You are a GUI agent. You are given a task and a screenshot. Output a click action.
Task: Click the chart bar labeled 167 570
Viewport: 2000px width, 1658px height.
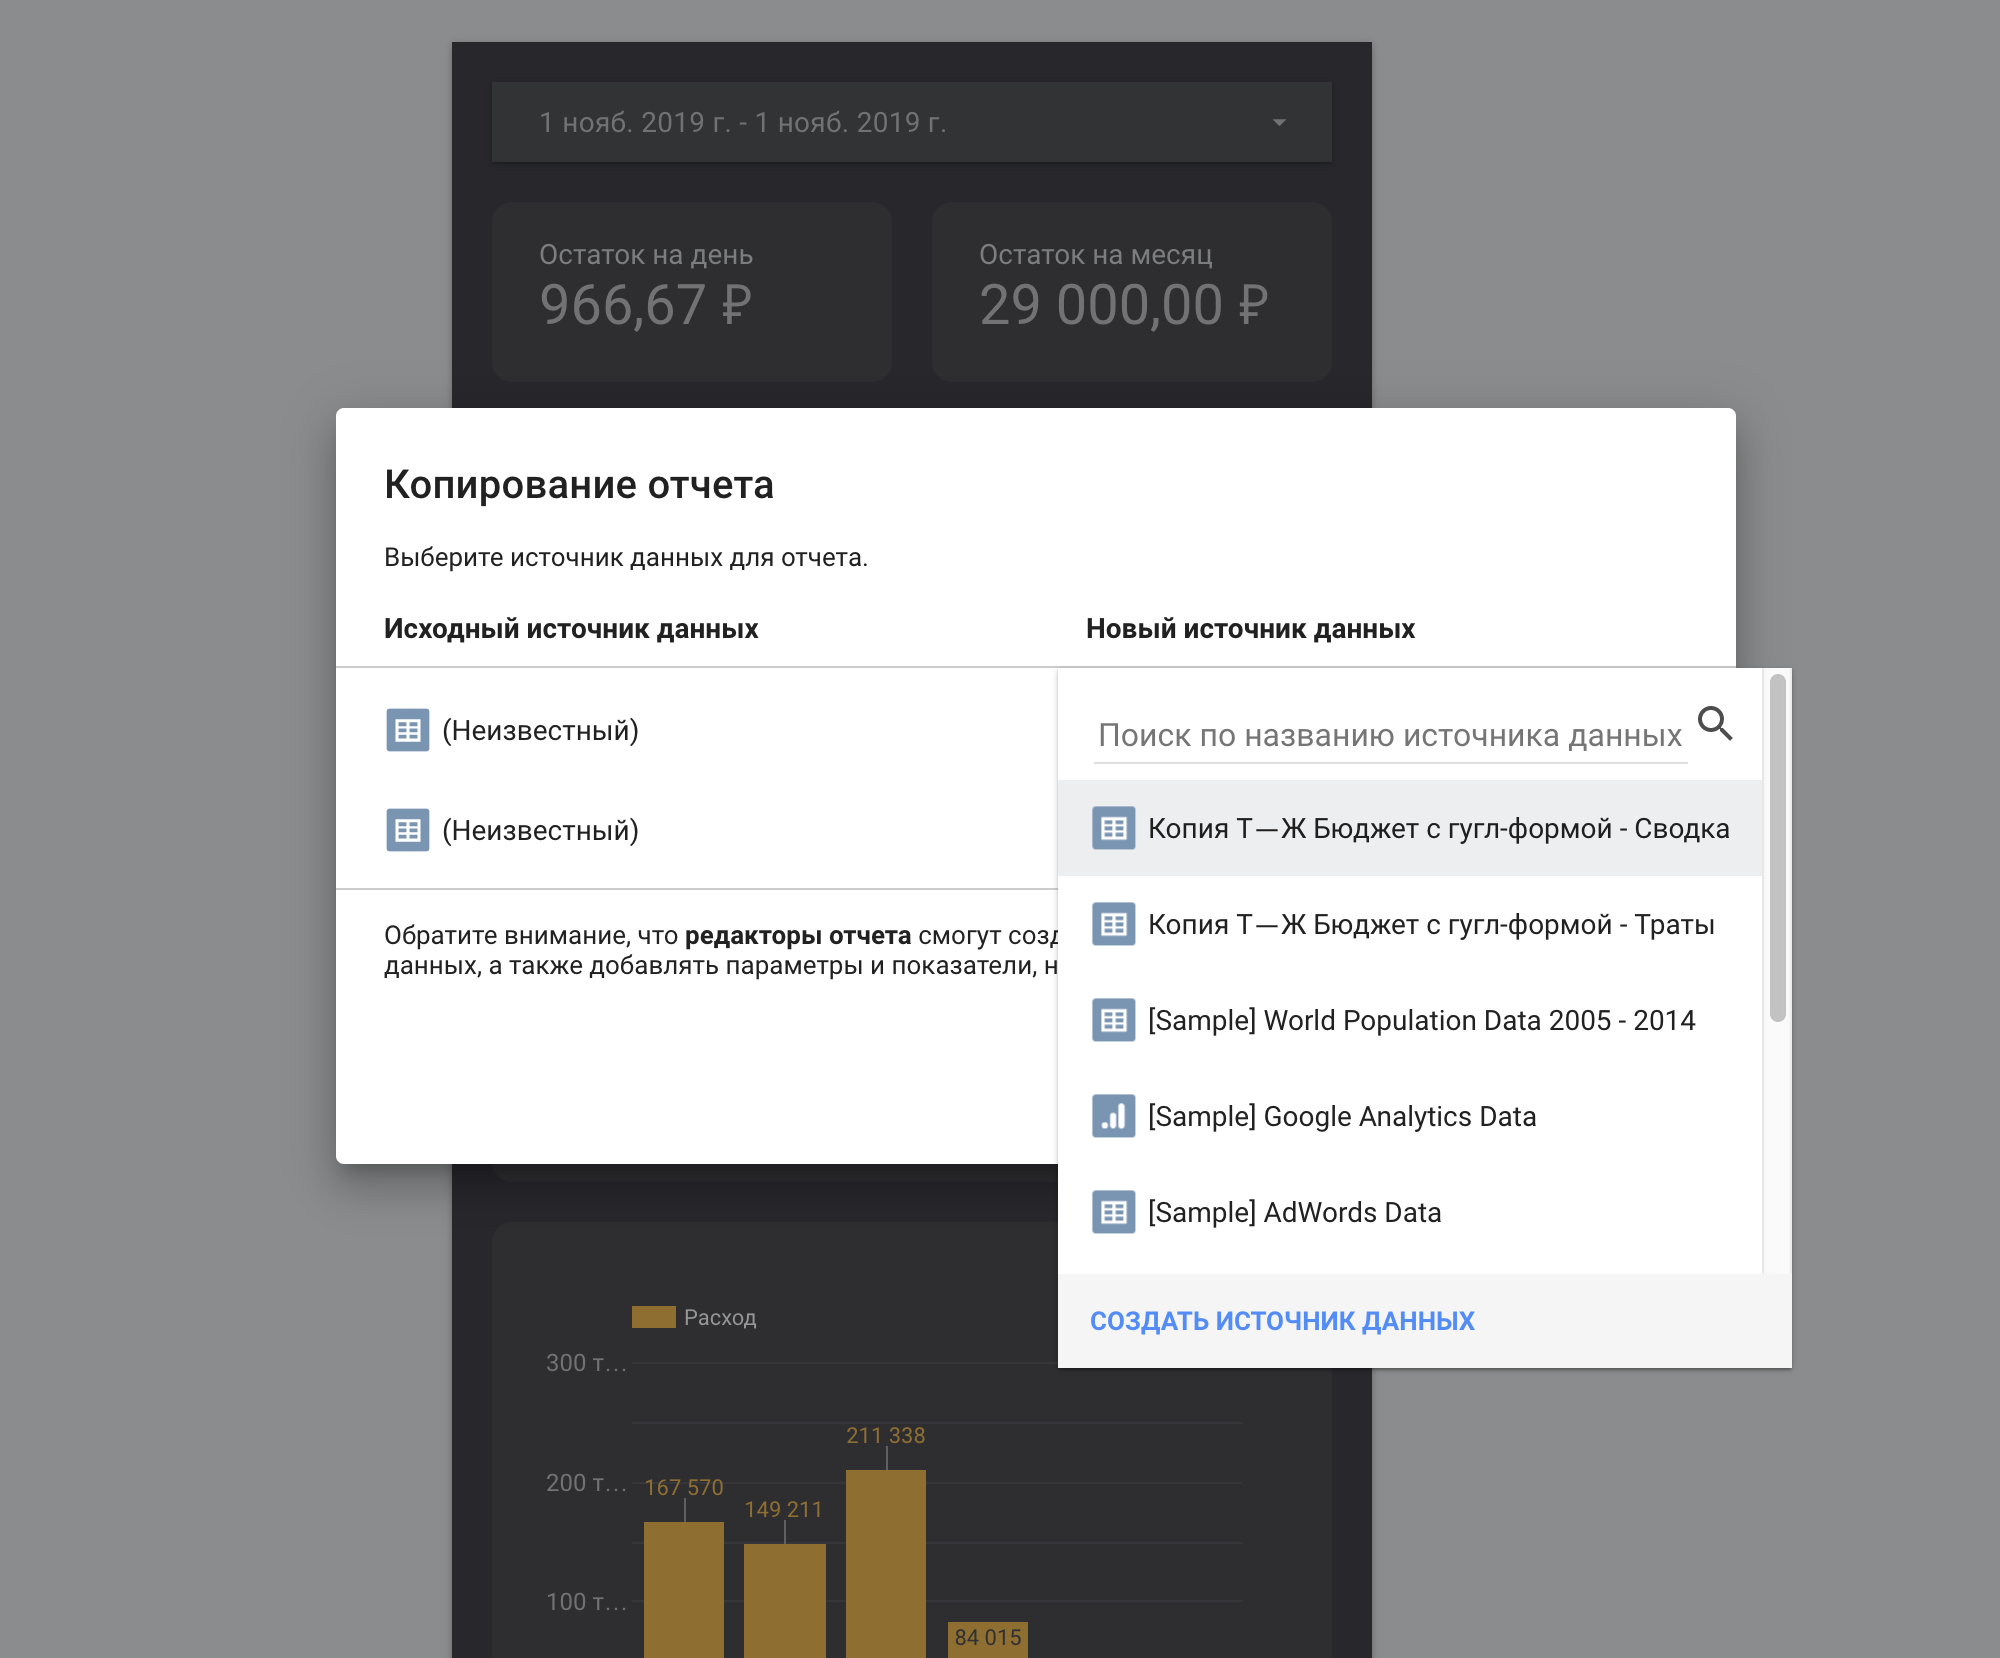684,1589
